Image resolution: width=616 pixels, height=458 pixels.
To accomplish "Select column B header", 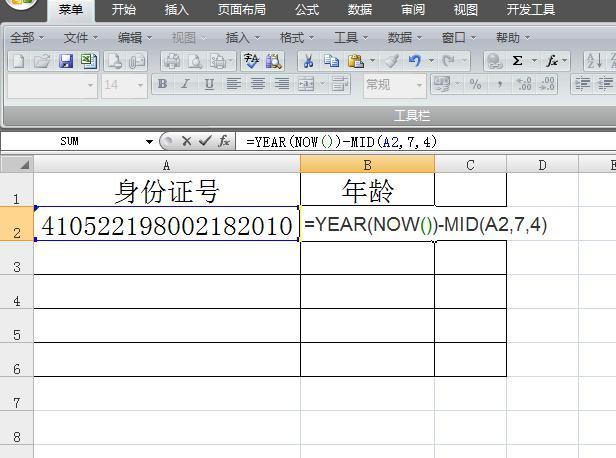I will [x=367, y=165].
